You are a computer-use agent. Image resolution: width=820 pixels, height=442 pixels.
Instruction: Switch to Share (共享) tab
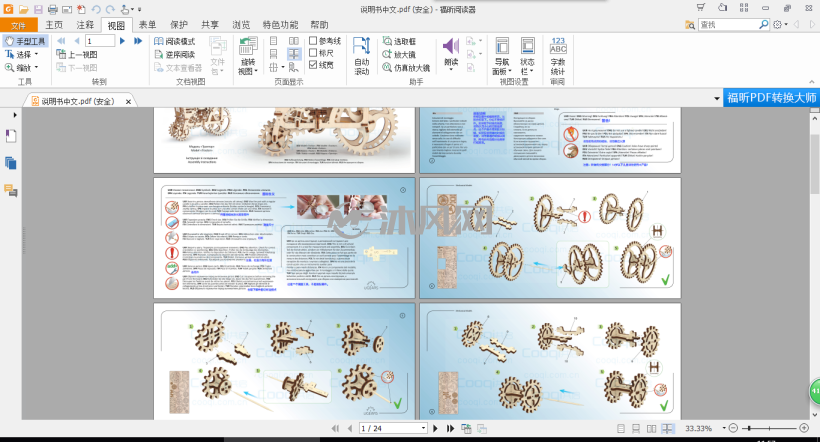pyautogui.click(x=210, y=25)
